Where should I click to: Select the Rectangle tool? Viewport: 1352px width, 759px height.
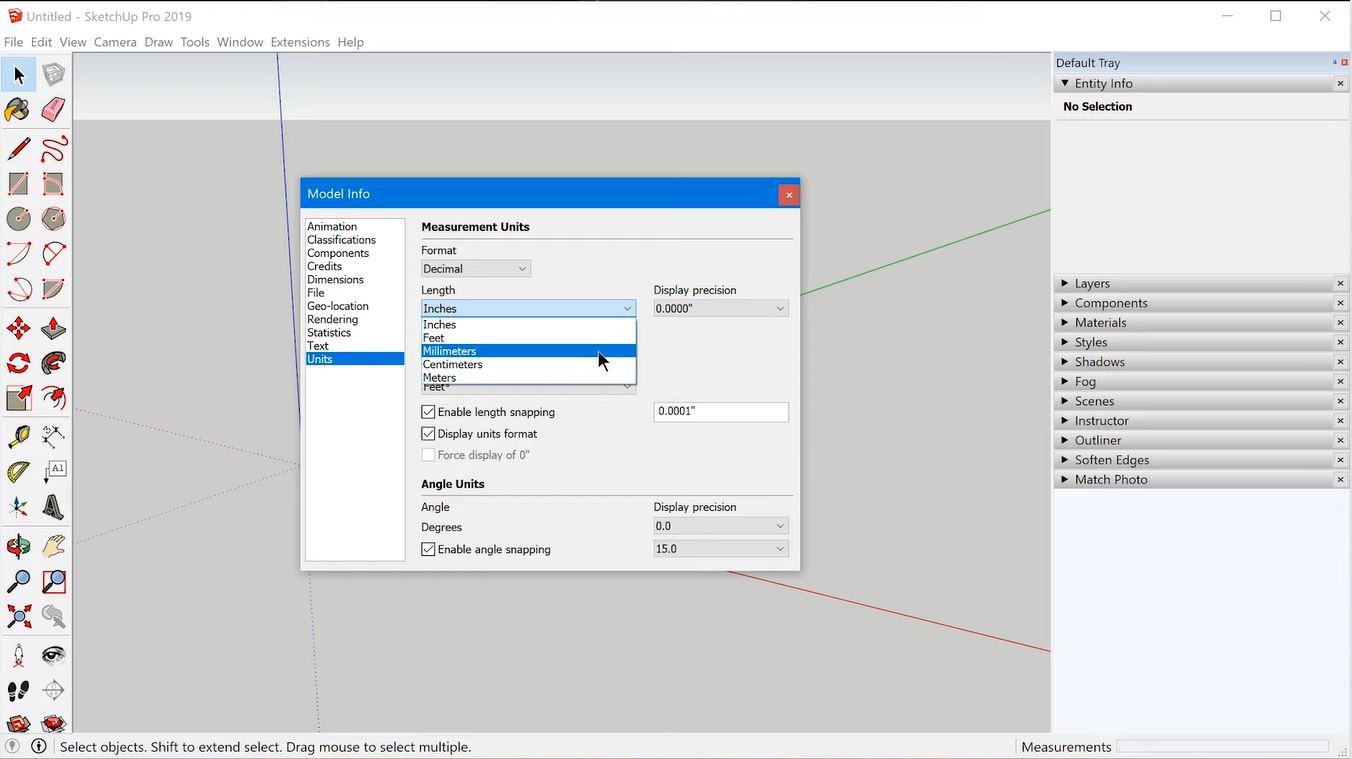coord(18,183)
